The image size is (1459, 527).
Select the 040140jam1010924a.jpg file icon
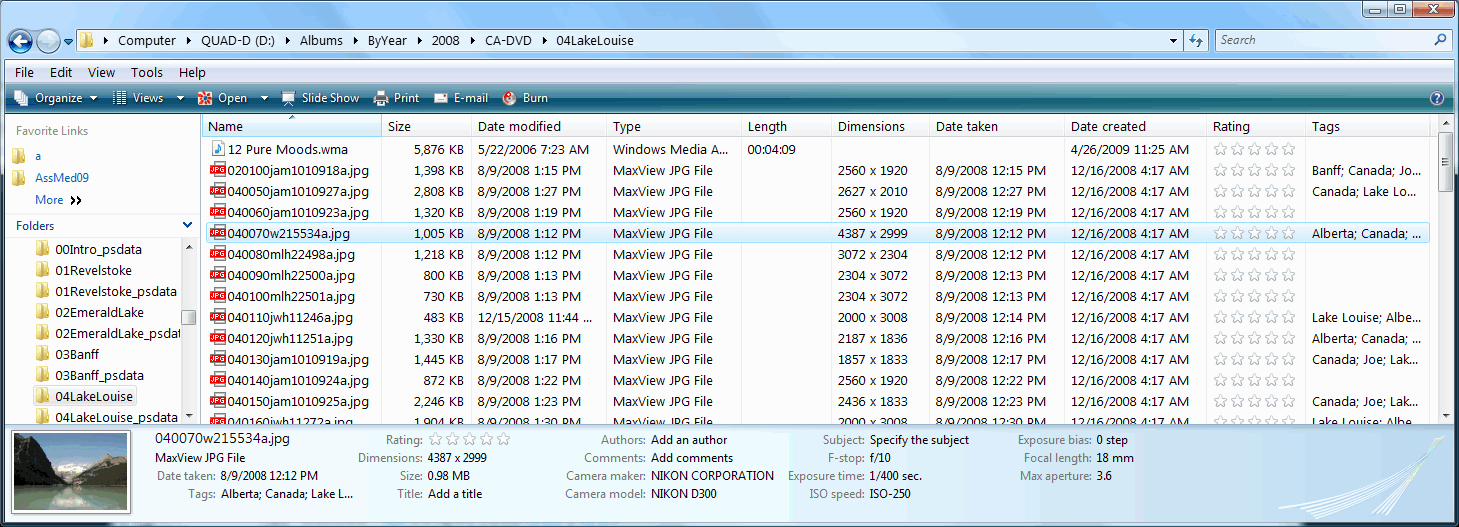point(218,380)
